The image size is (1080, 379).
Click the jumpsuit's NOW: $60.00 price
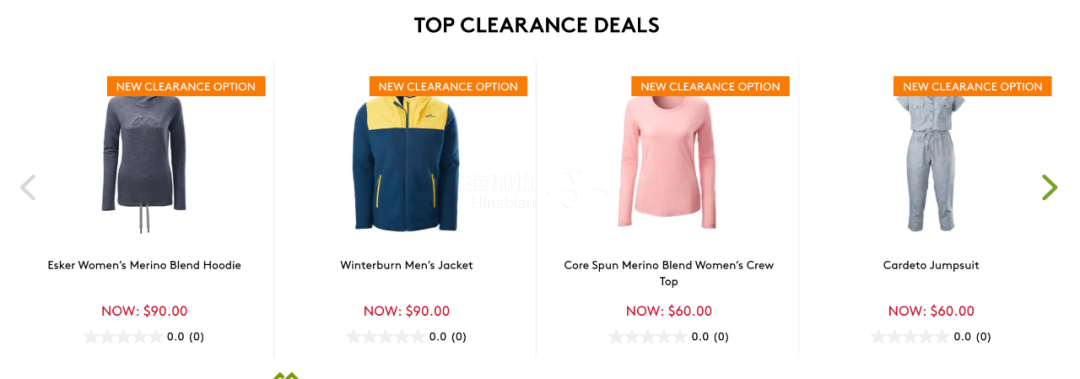[931, 311]
